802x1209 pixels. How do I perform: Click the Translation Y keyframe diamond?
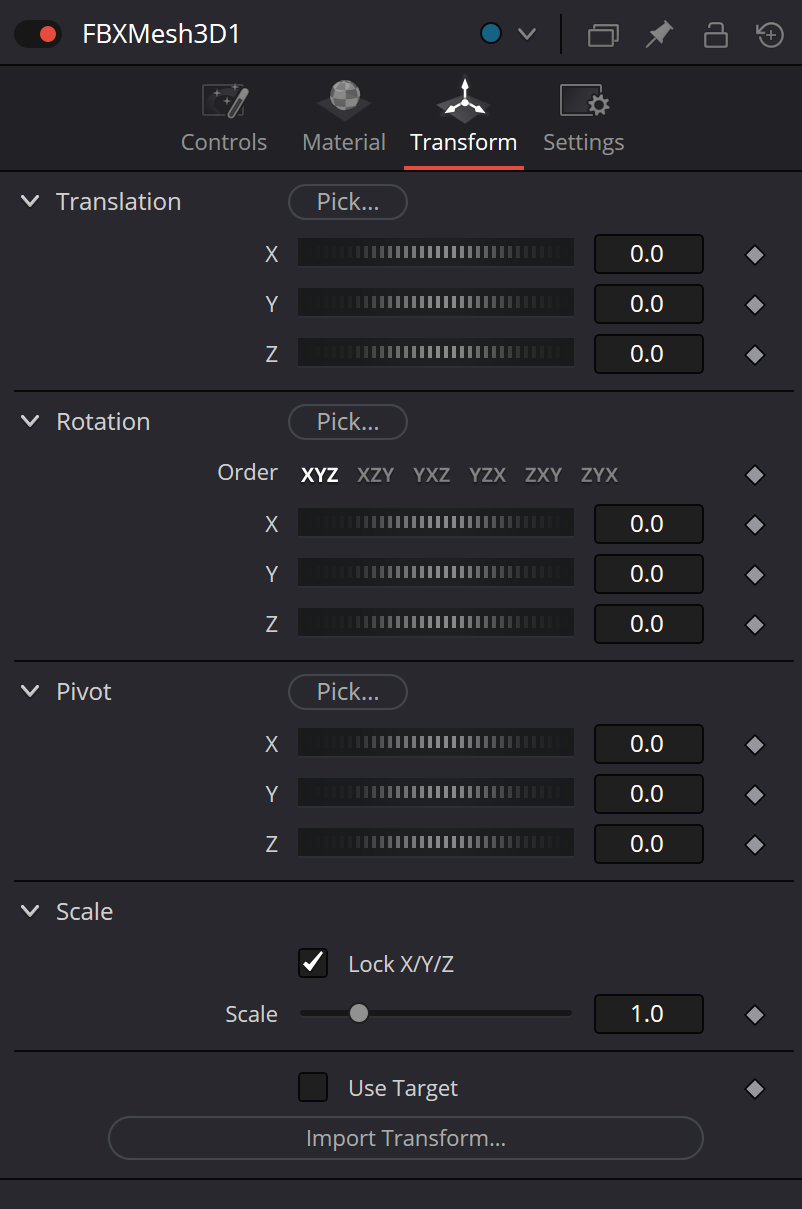pyautogui.click(x=756, y=305)
